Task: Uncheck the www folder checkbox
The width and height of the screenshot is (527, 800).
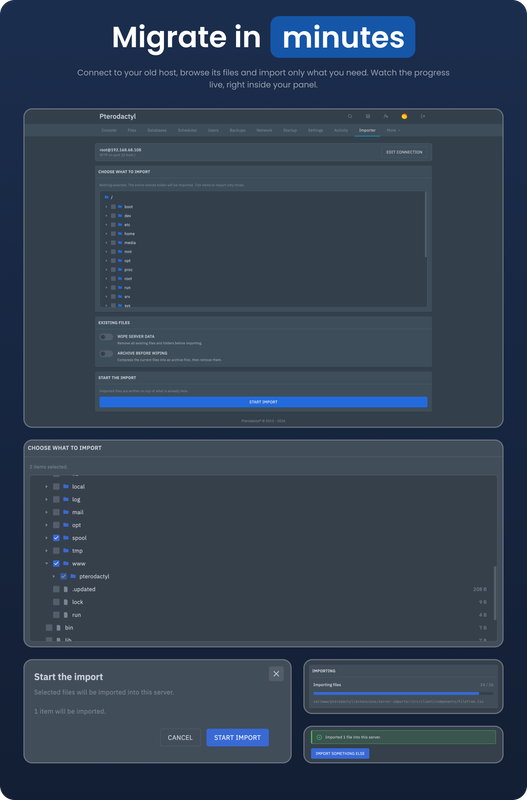Action: tap(56, 563)
